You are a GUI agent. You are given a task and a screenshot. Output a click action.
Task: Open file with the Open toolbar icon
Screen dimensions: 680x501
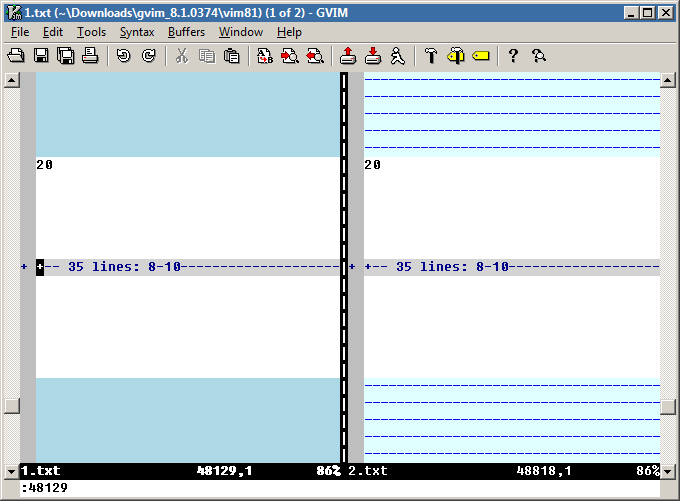point(16,56)
